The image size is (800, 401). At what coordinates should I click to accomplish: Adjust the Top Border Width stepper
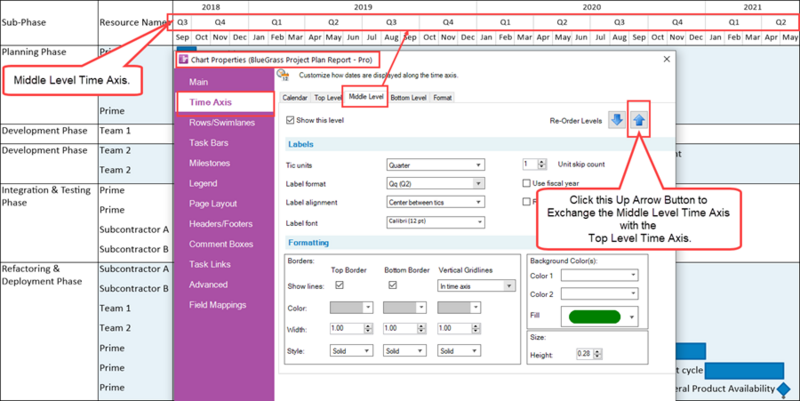click(368, 329)
